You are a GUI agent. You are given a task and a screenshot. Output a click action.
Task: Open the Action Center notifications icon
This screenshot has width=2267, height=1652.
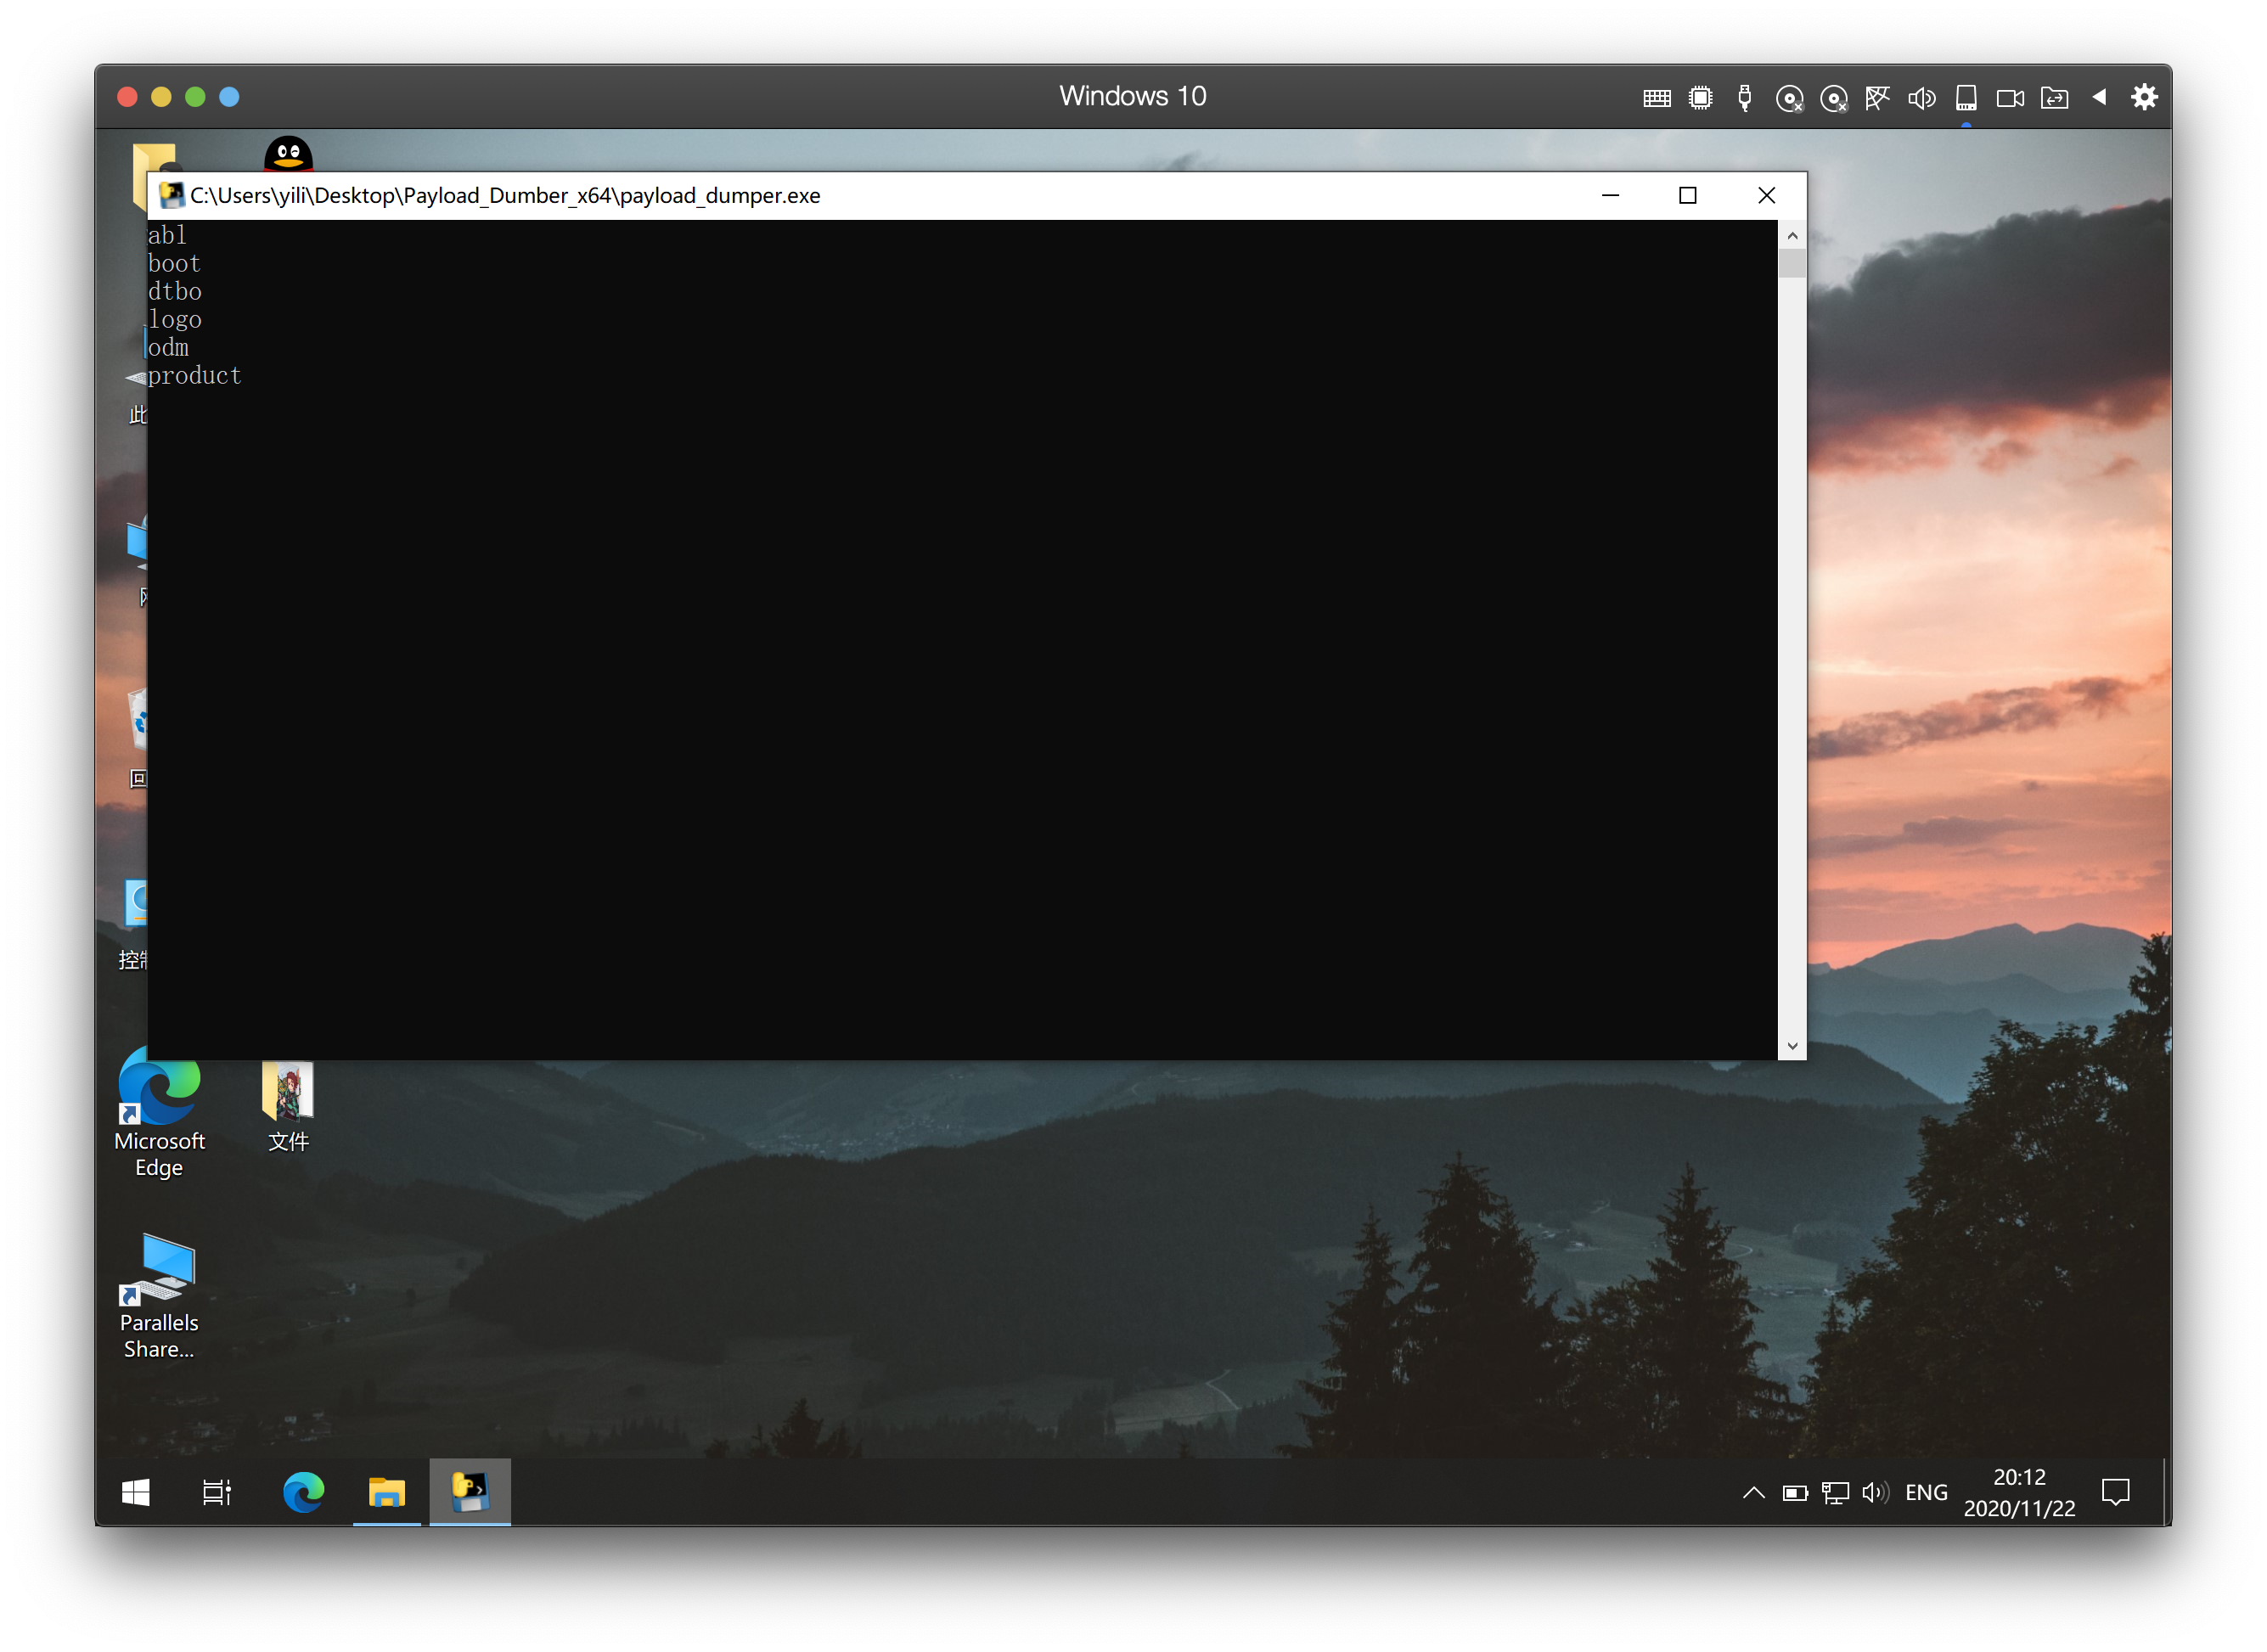point(2116,1493)
